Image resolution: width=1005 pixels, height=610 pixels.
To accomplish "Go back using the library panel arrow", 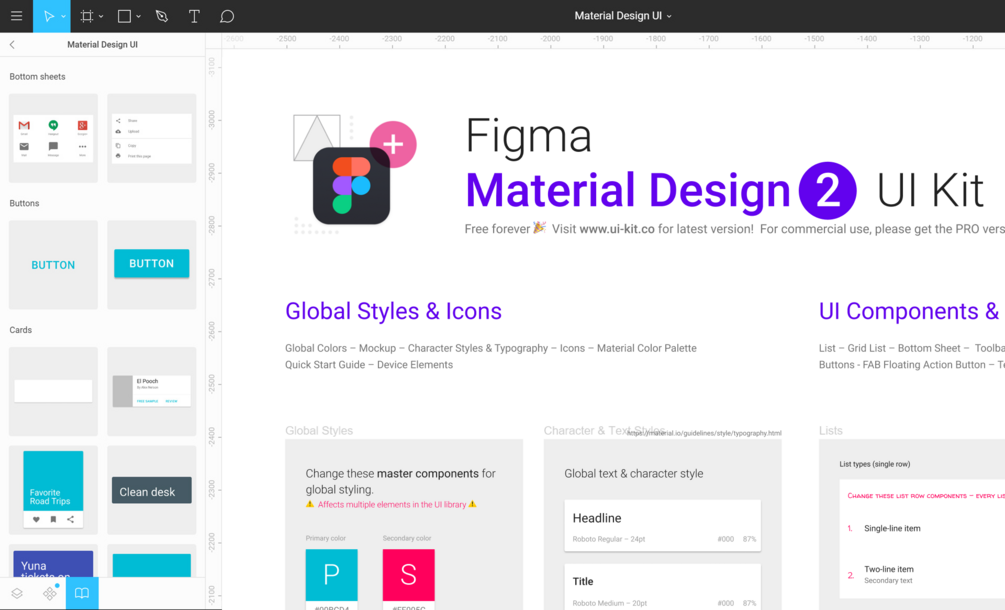I will pos(12,44).
